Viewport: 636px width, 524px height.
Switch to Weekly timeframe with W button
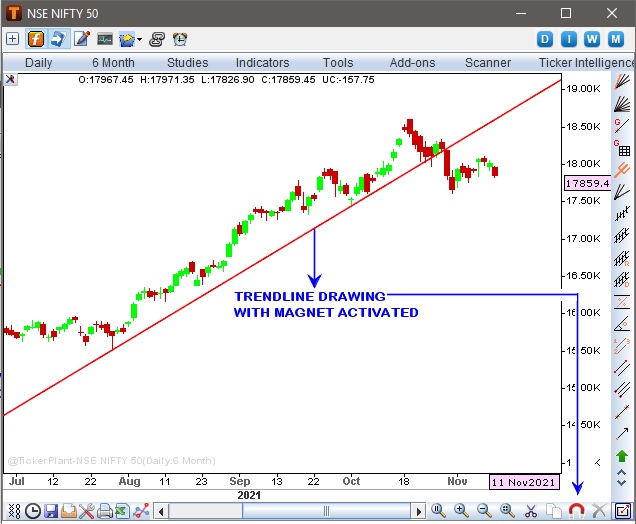click(592, 39)
